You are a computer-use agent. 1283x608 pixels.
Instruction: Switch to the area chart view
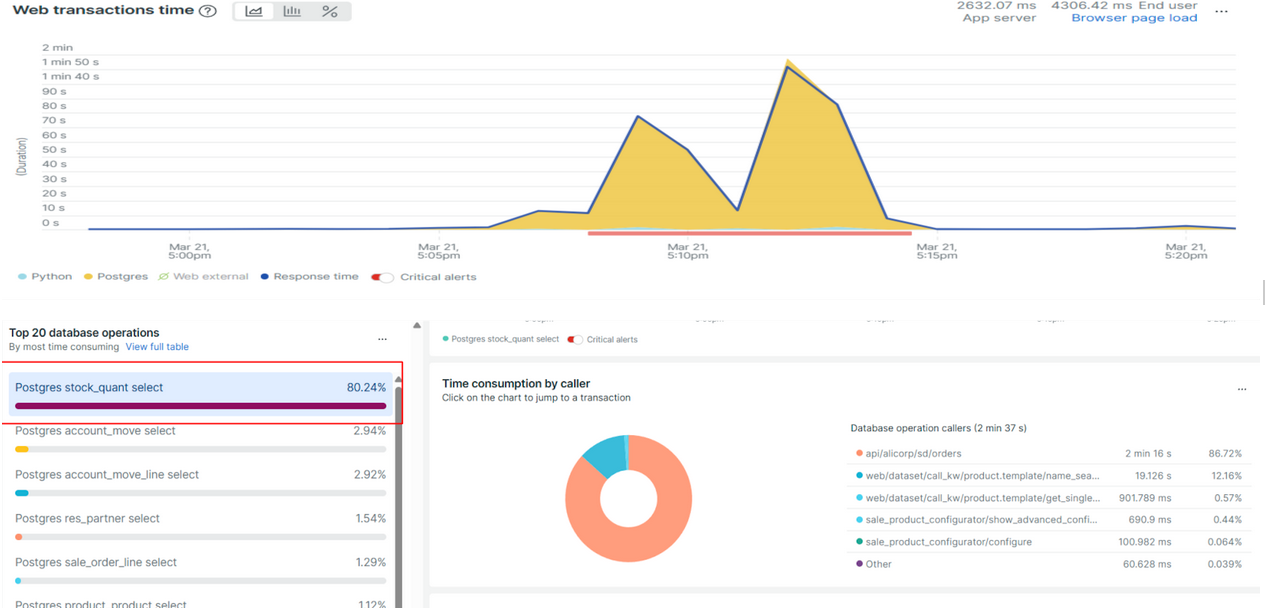[254, 12]
